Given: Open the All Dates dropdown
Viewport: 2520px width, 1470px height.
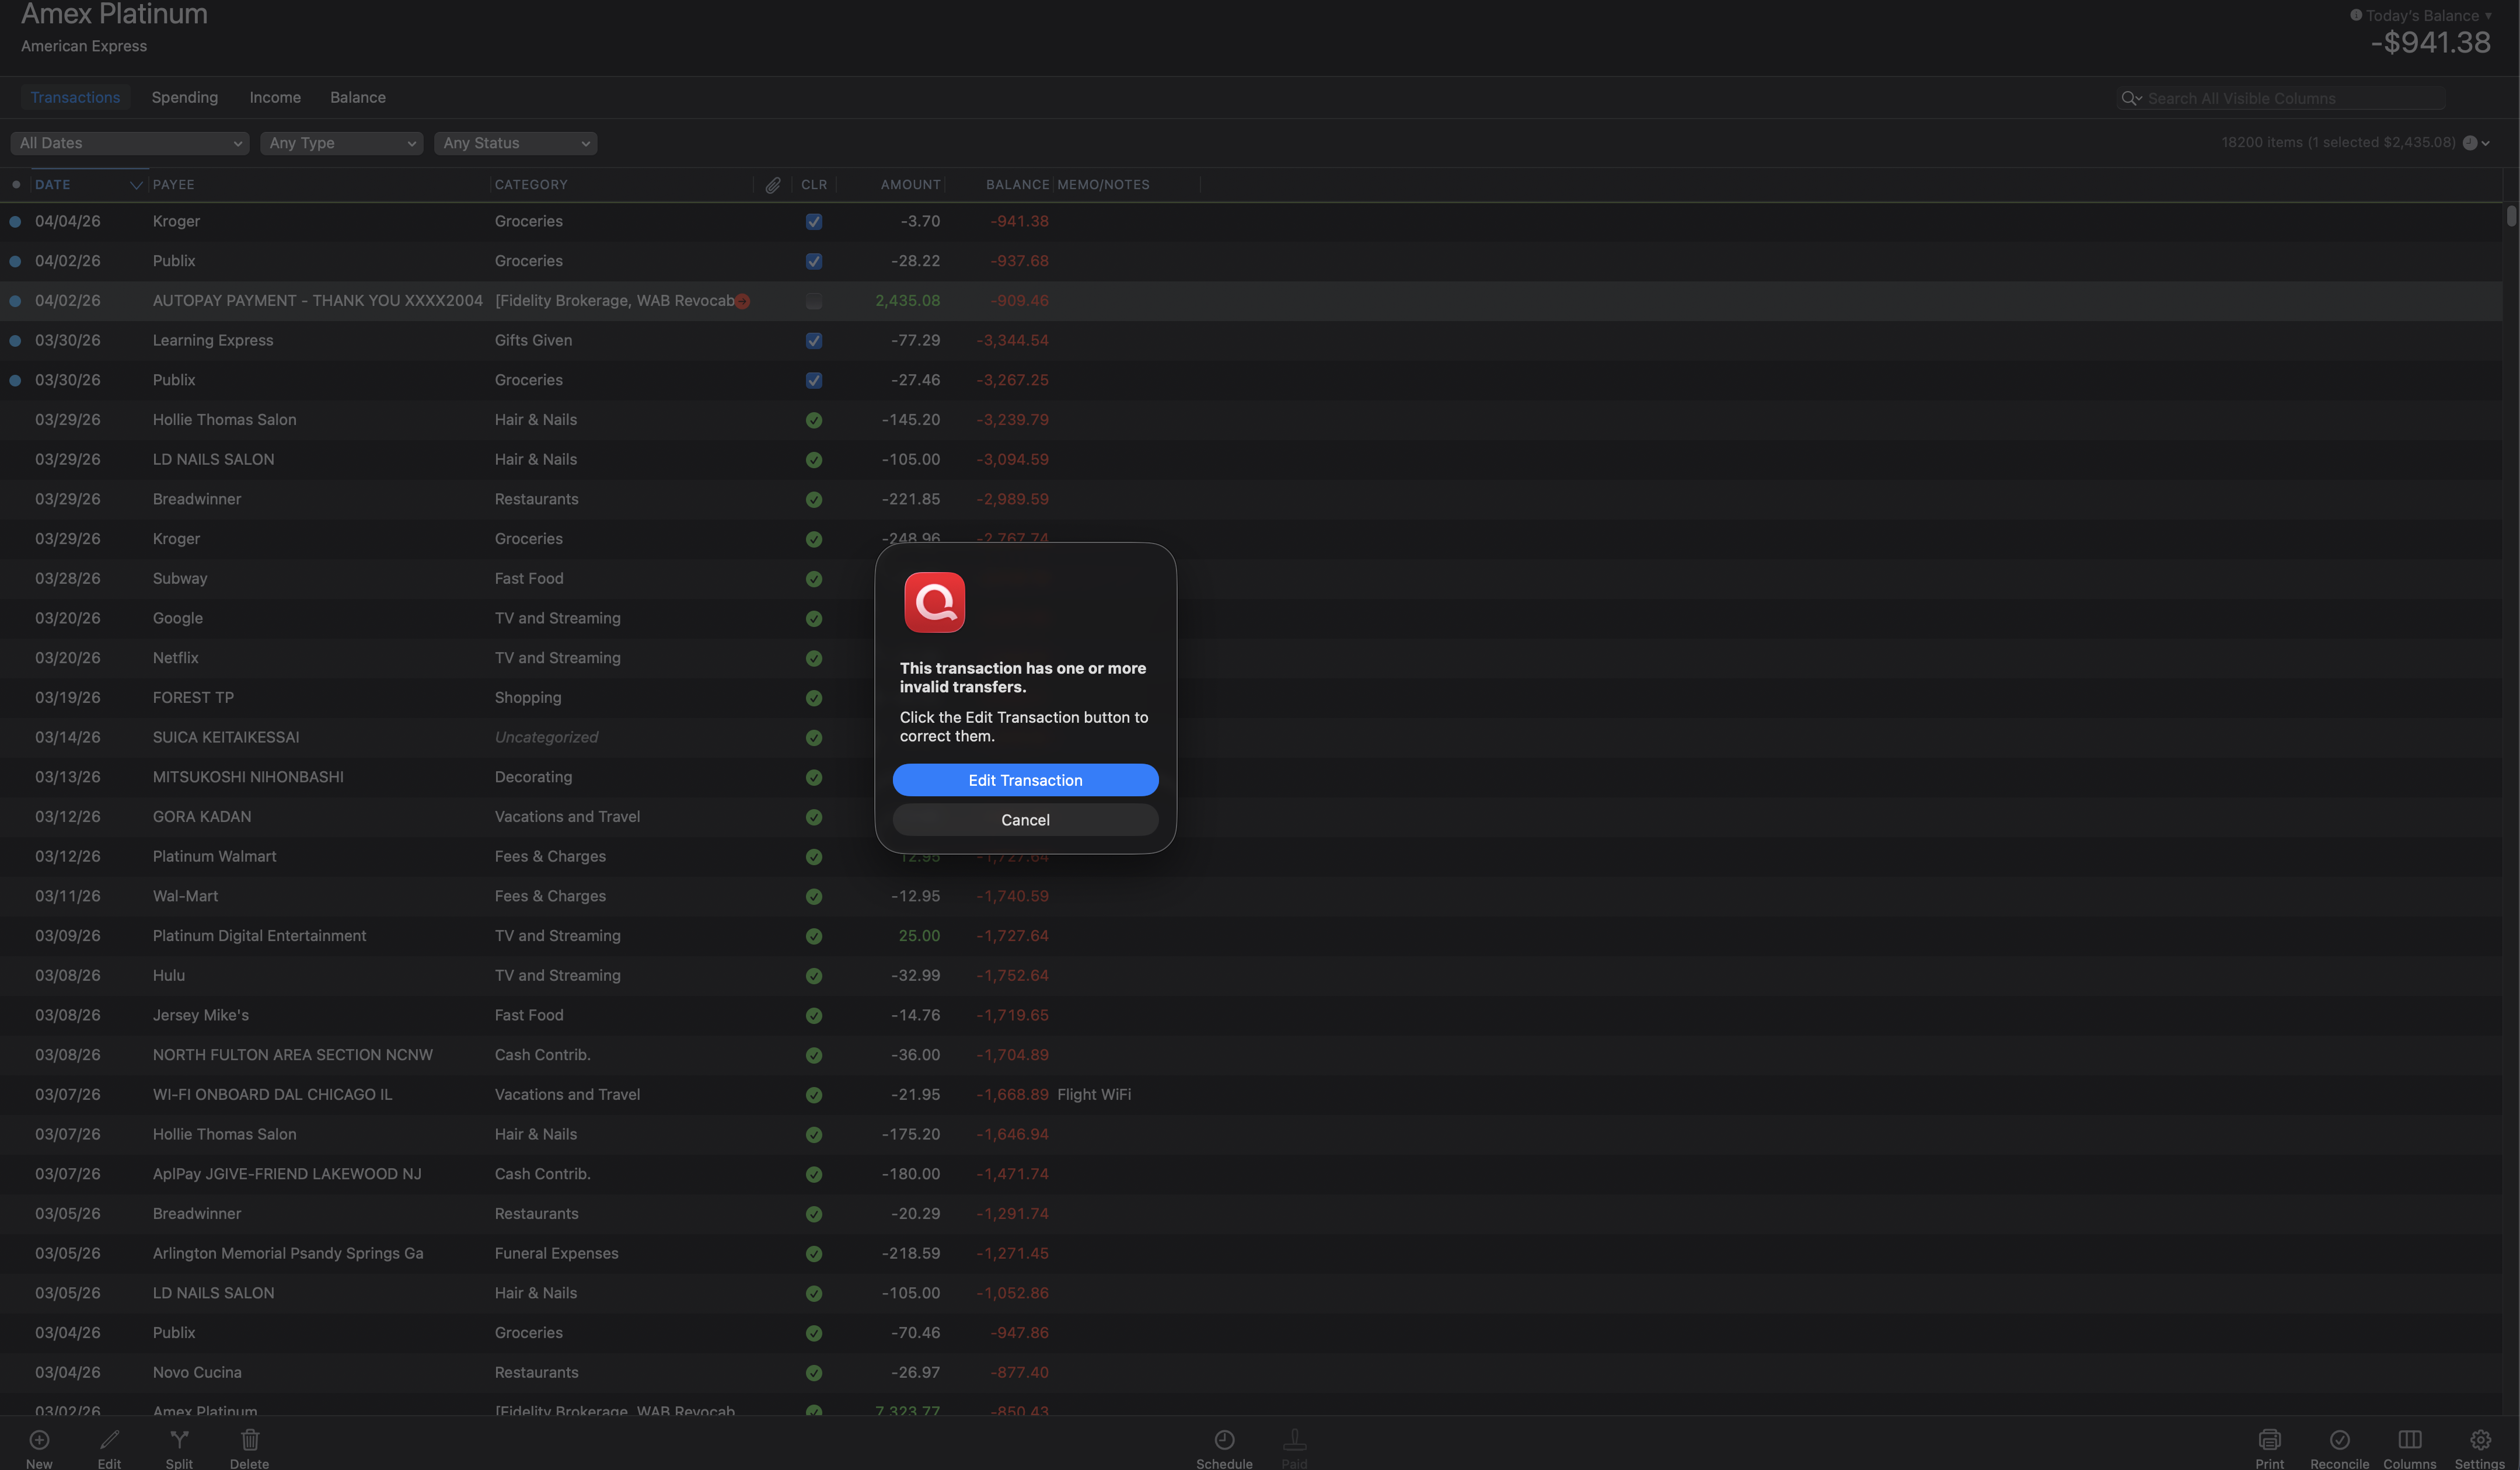Looking at the screenshot, I should click(x=130, y=143).
